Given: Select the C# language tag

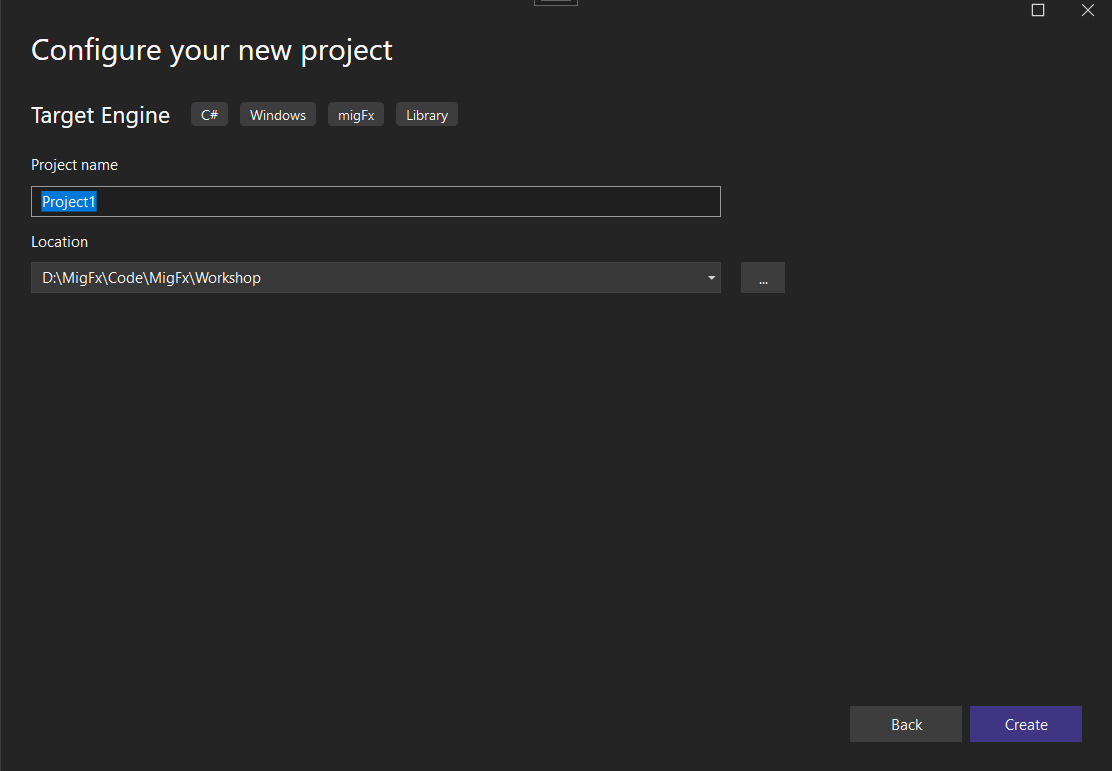Looking at the screenshot, I should (209, 114).
